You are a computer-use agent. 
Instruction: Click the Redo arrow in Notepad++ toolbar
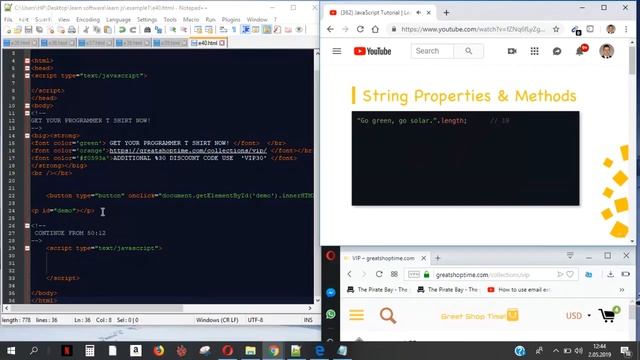133,30
